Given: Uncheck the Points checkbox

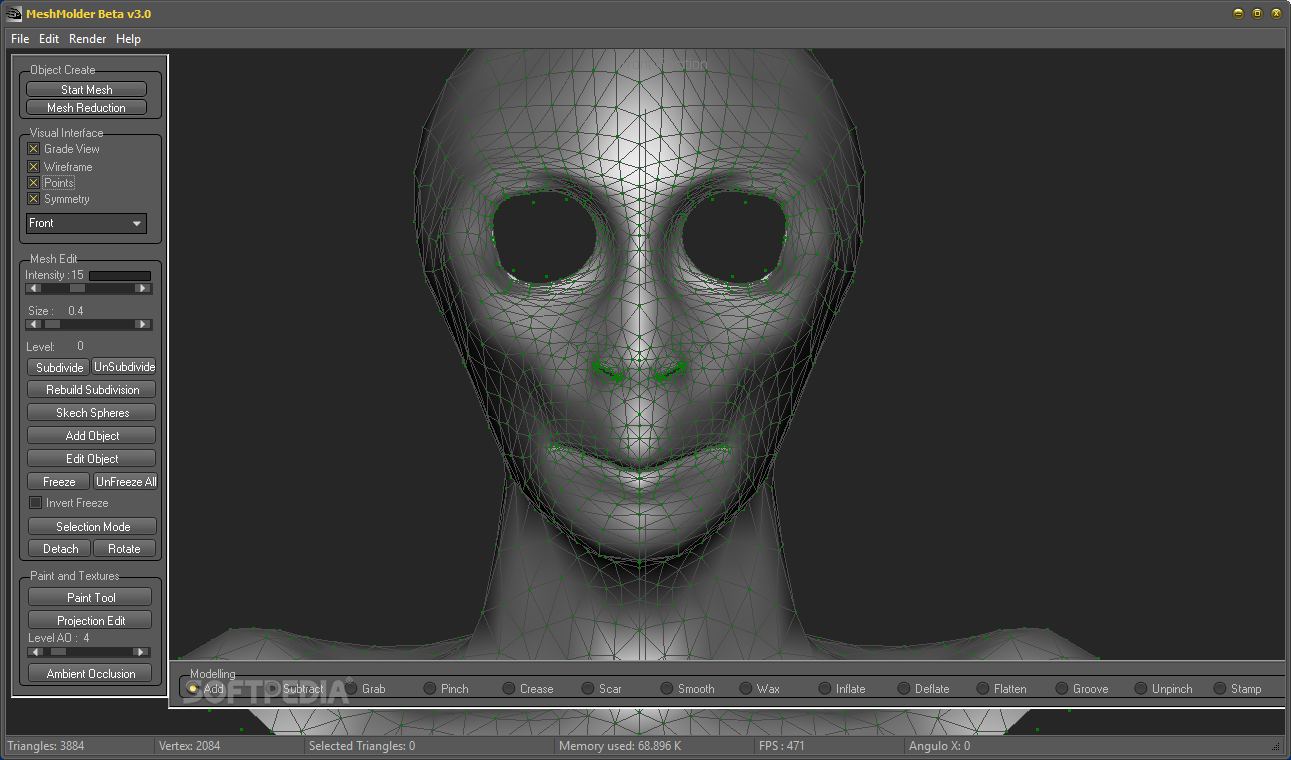Looking at the screenshot, I should coord(34,183).
